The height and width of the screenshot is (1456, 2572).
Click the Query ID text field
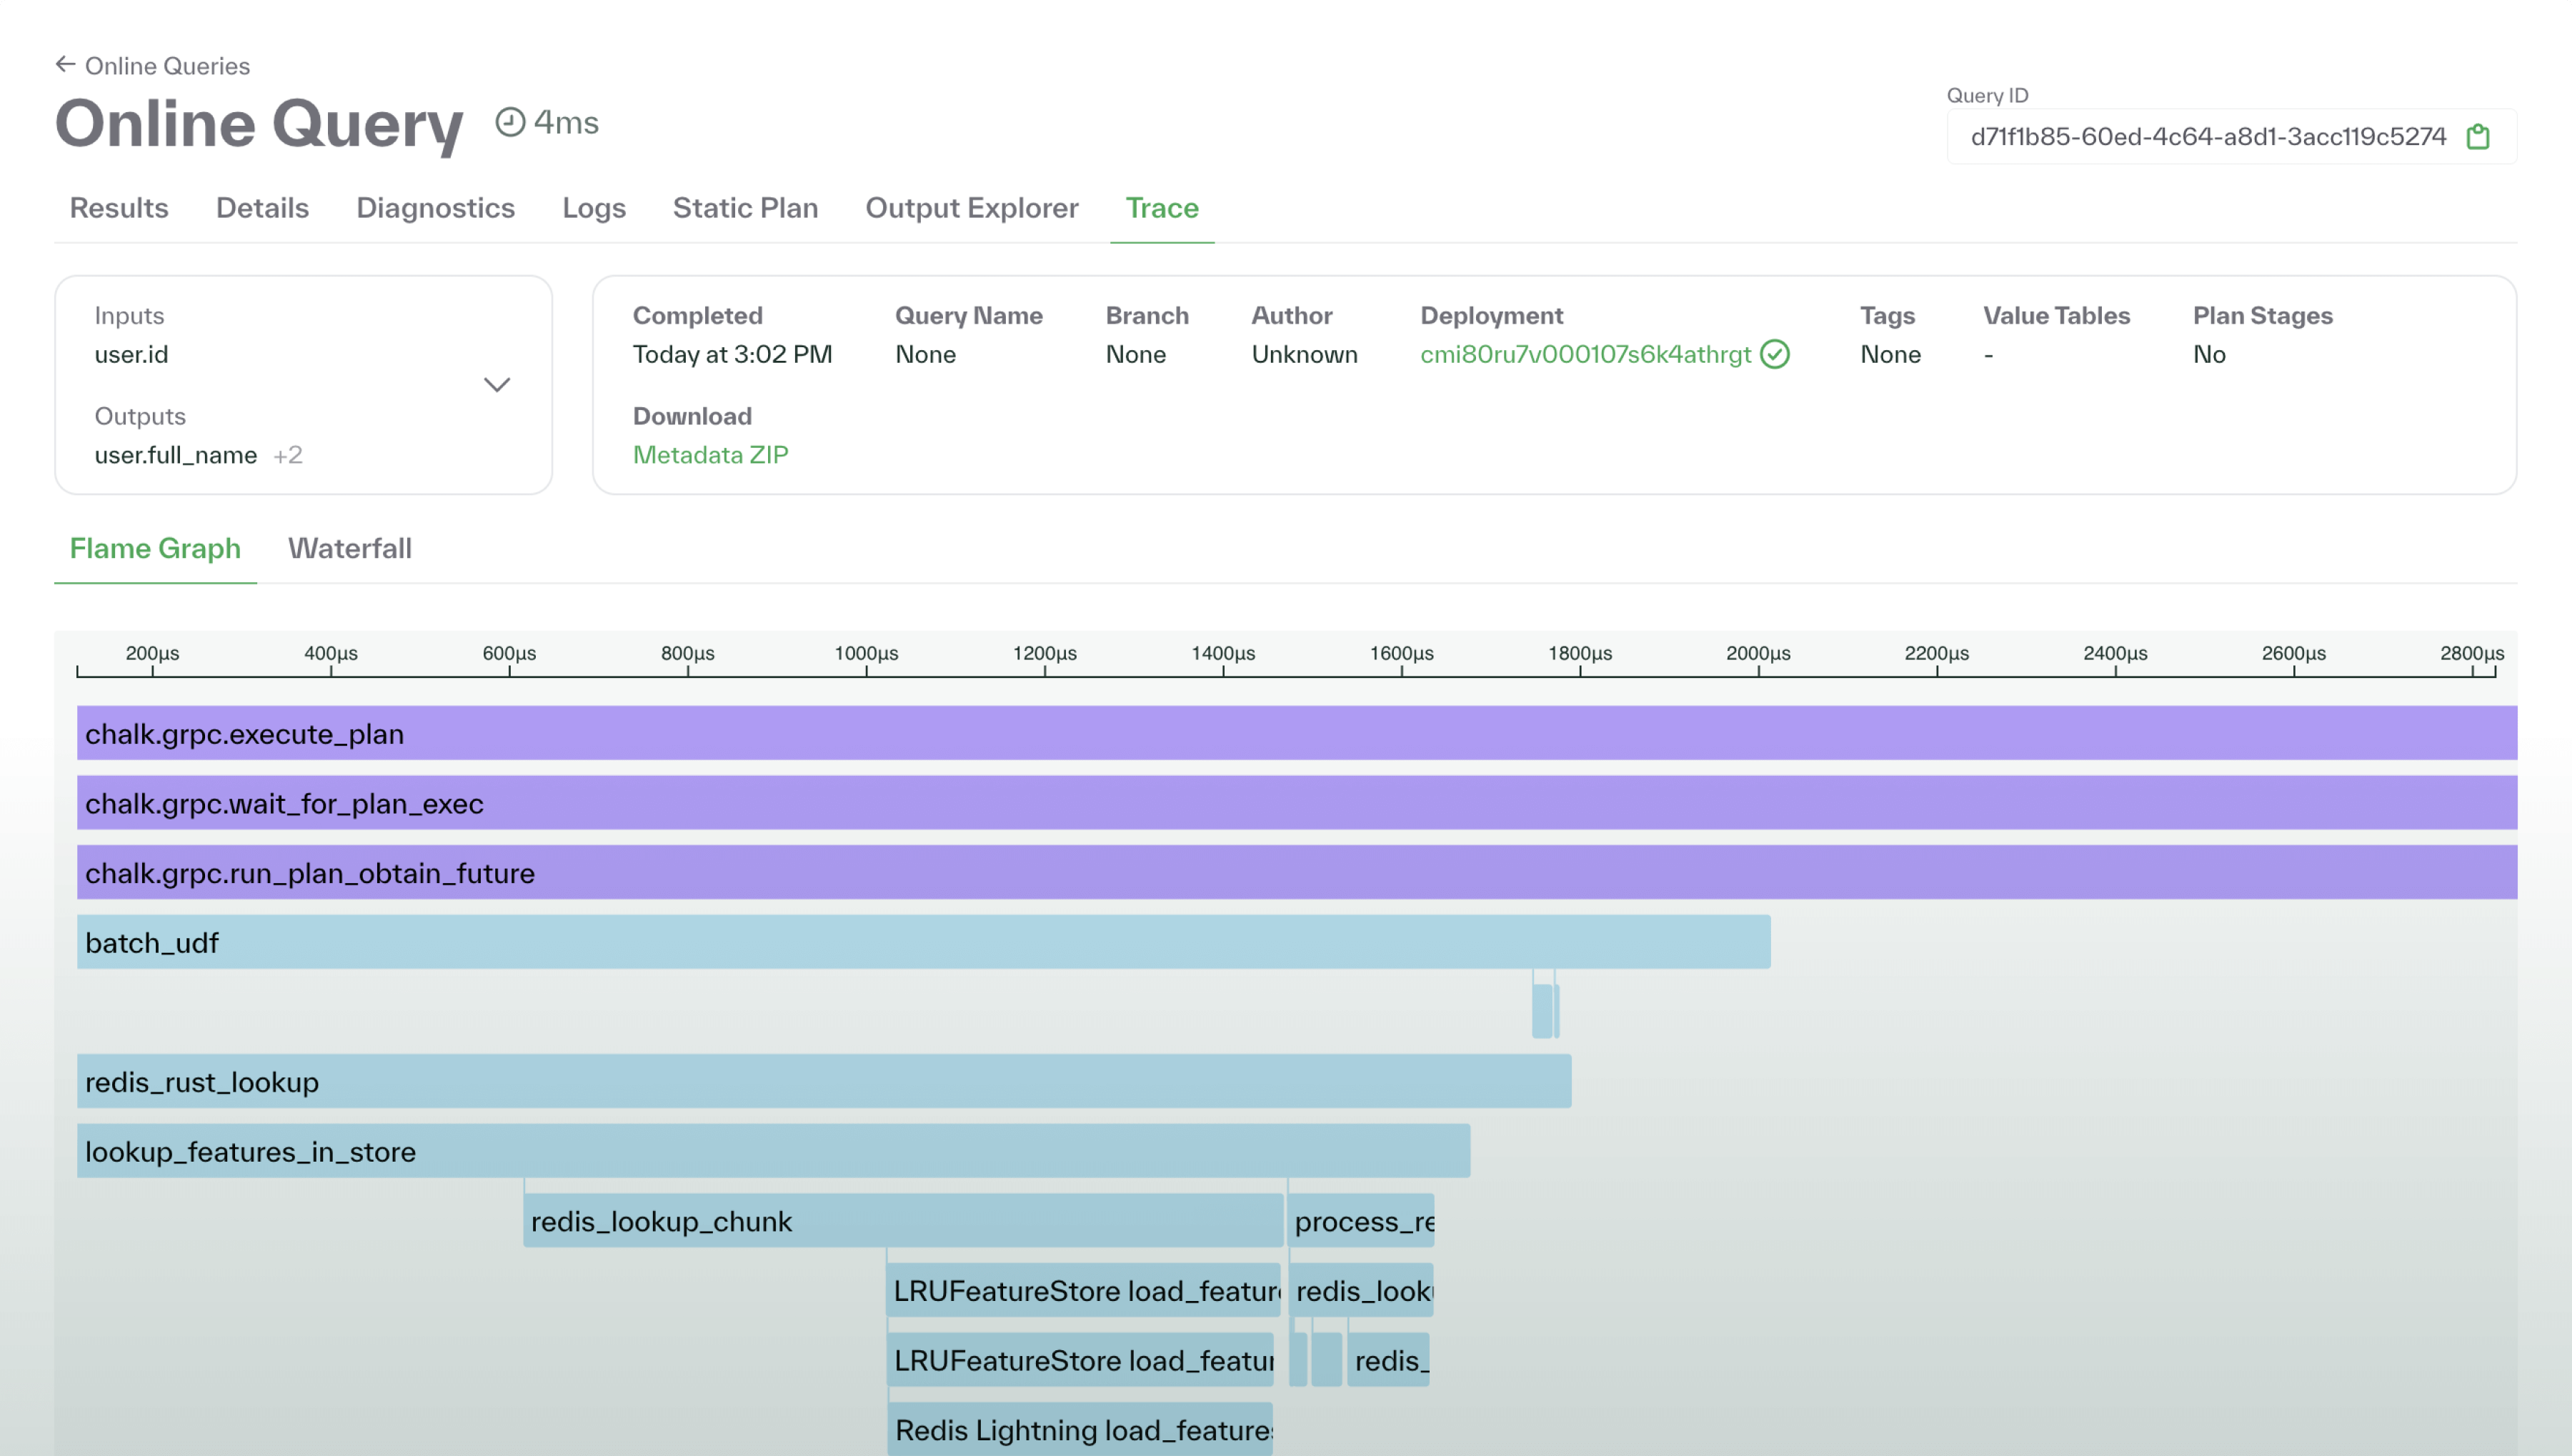tap(2207, 137)
